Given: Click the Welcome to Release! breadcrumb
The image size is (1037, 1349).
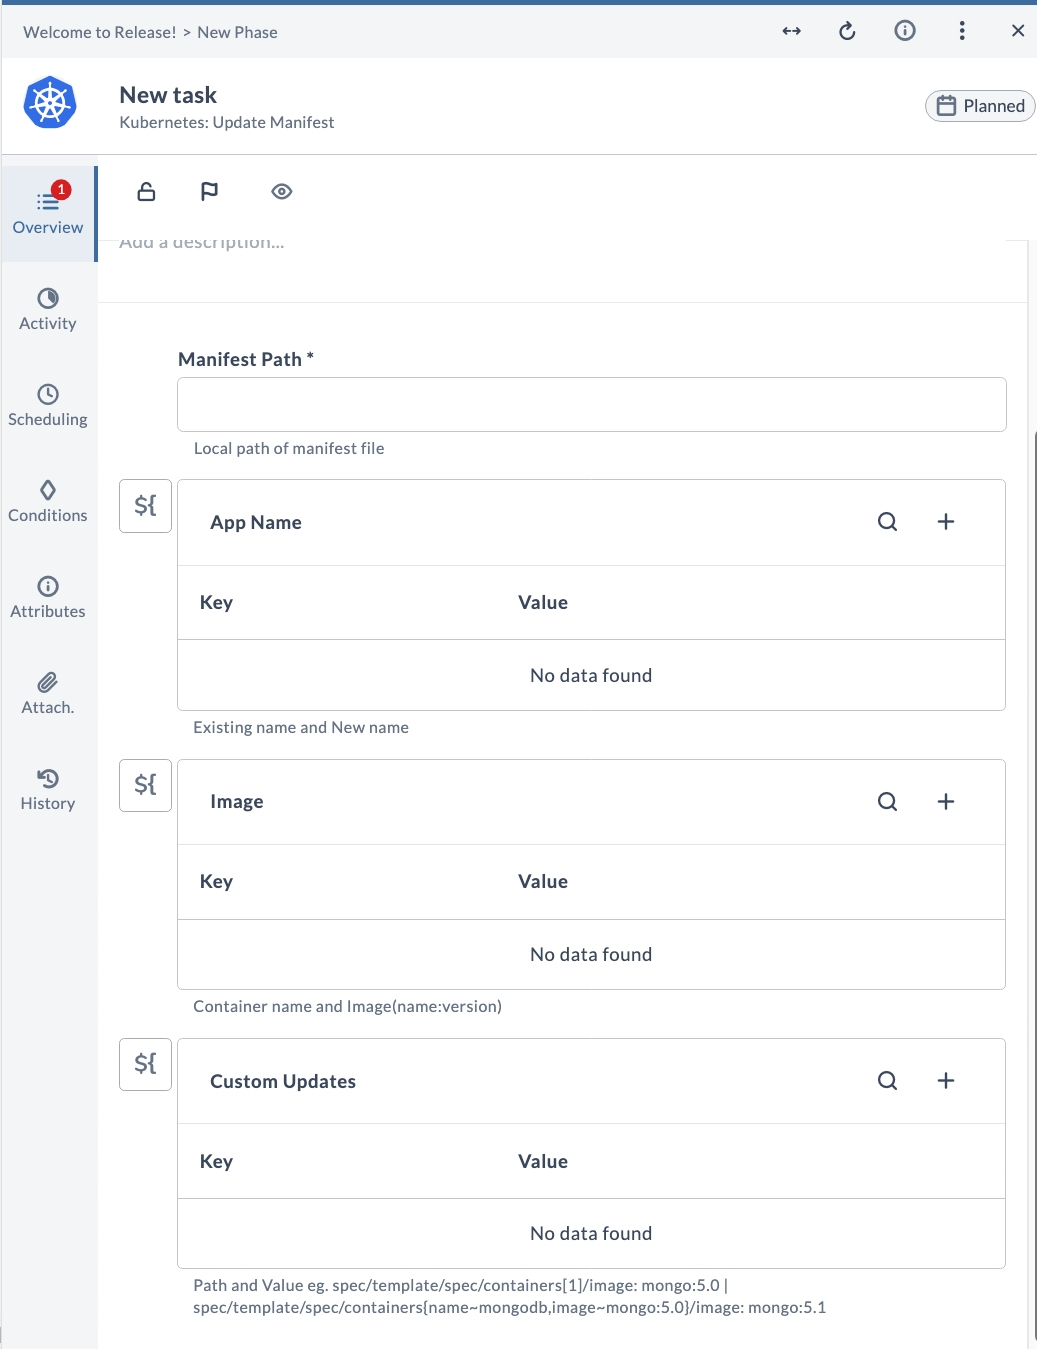Looking at the screenshot, I should [100, 32].
